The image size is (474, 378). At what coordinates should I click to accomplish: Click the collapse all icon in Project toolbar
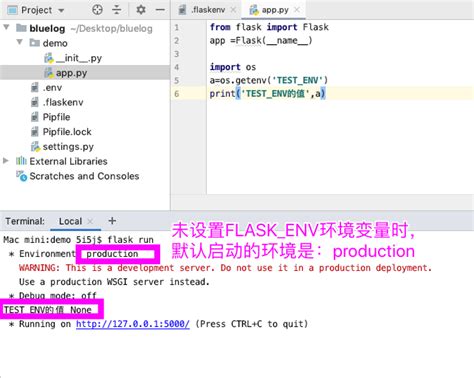point(116,10)
